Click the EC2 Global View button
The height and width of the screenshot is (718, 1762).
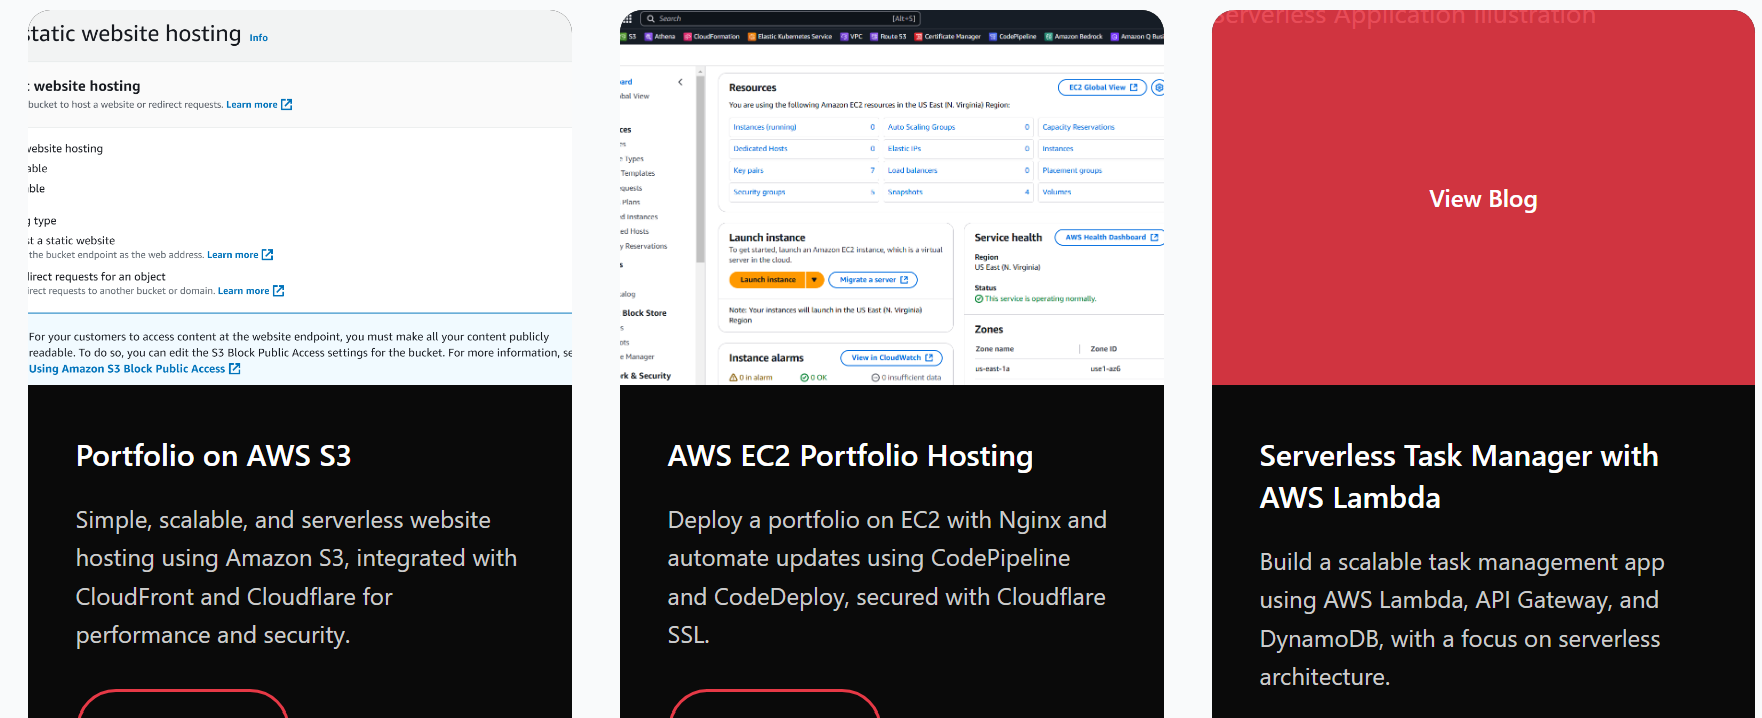tap(1102, 88)
